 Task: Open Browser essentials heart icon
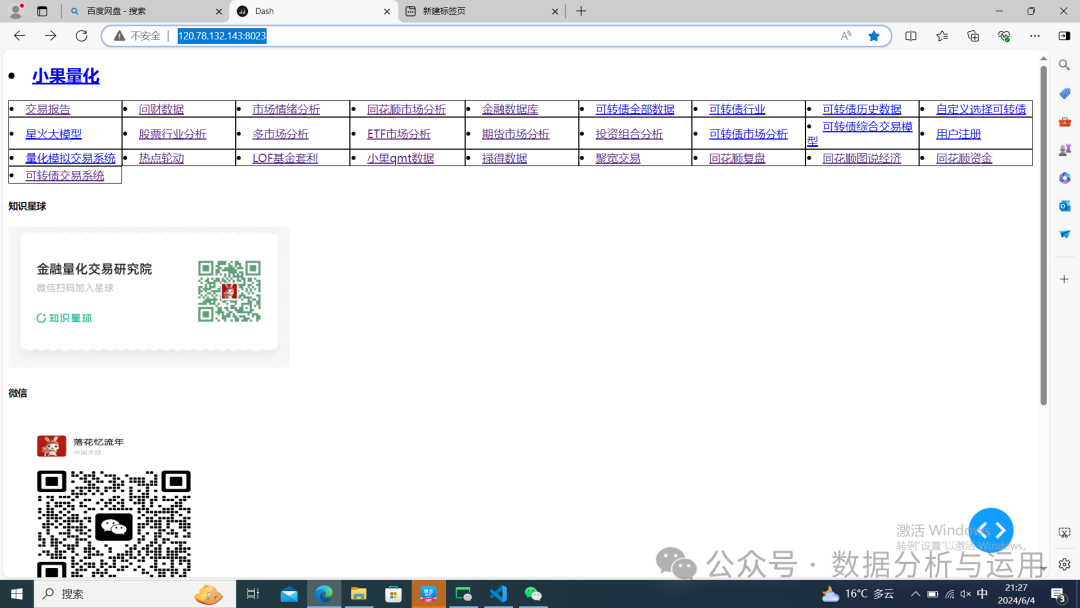[1004, 36]
